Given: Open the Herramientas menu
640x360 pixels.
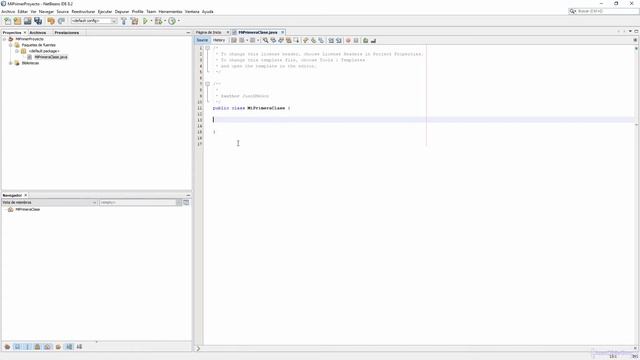Looking at the screenshot, I should [170, 11].
